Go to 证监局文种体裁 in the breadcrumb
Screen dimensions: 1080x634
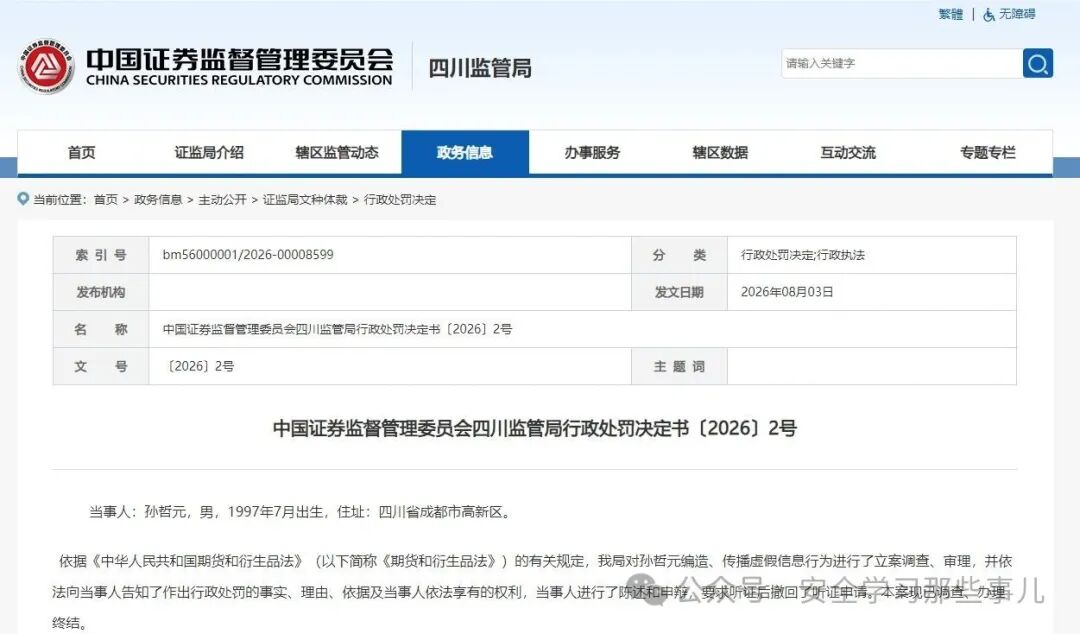pyautogui.click(x=305, y=200)
